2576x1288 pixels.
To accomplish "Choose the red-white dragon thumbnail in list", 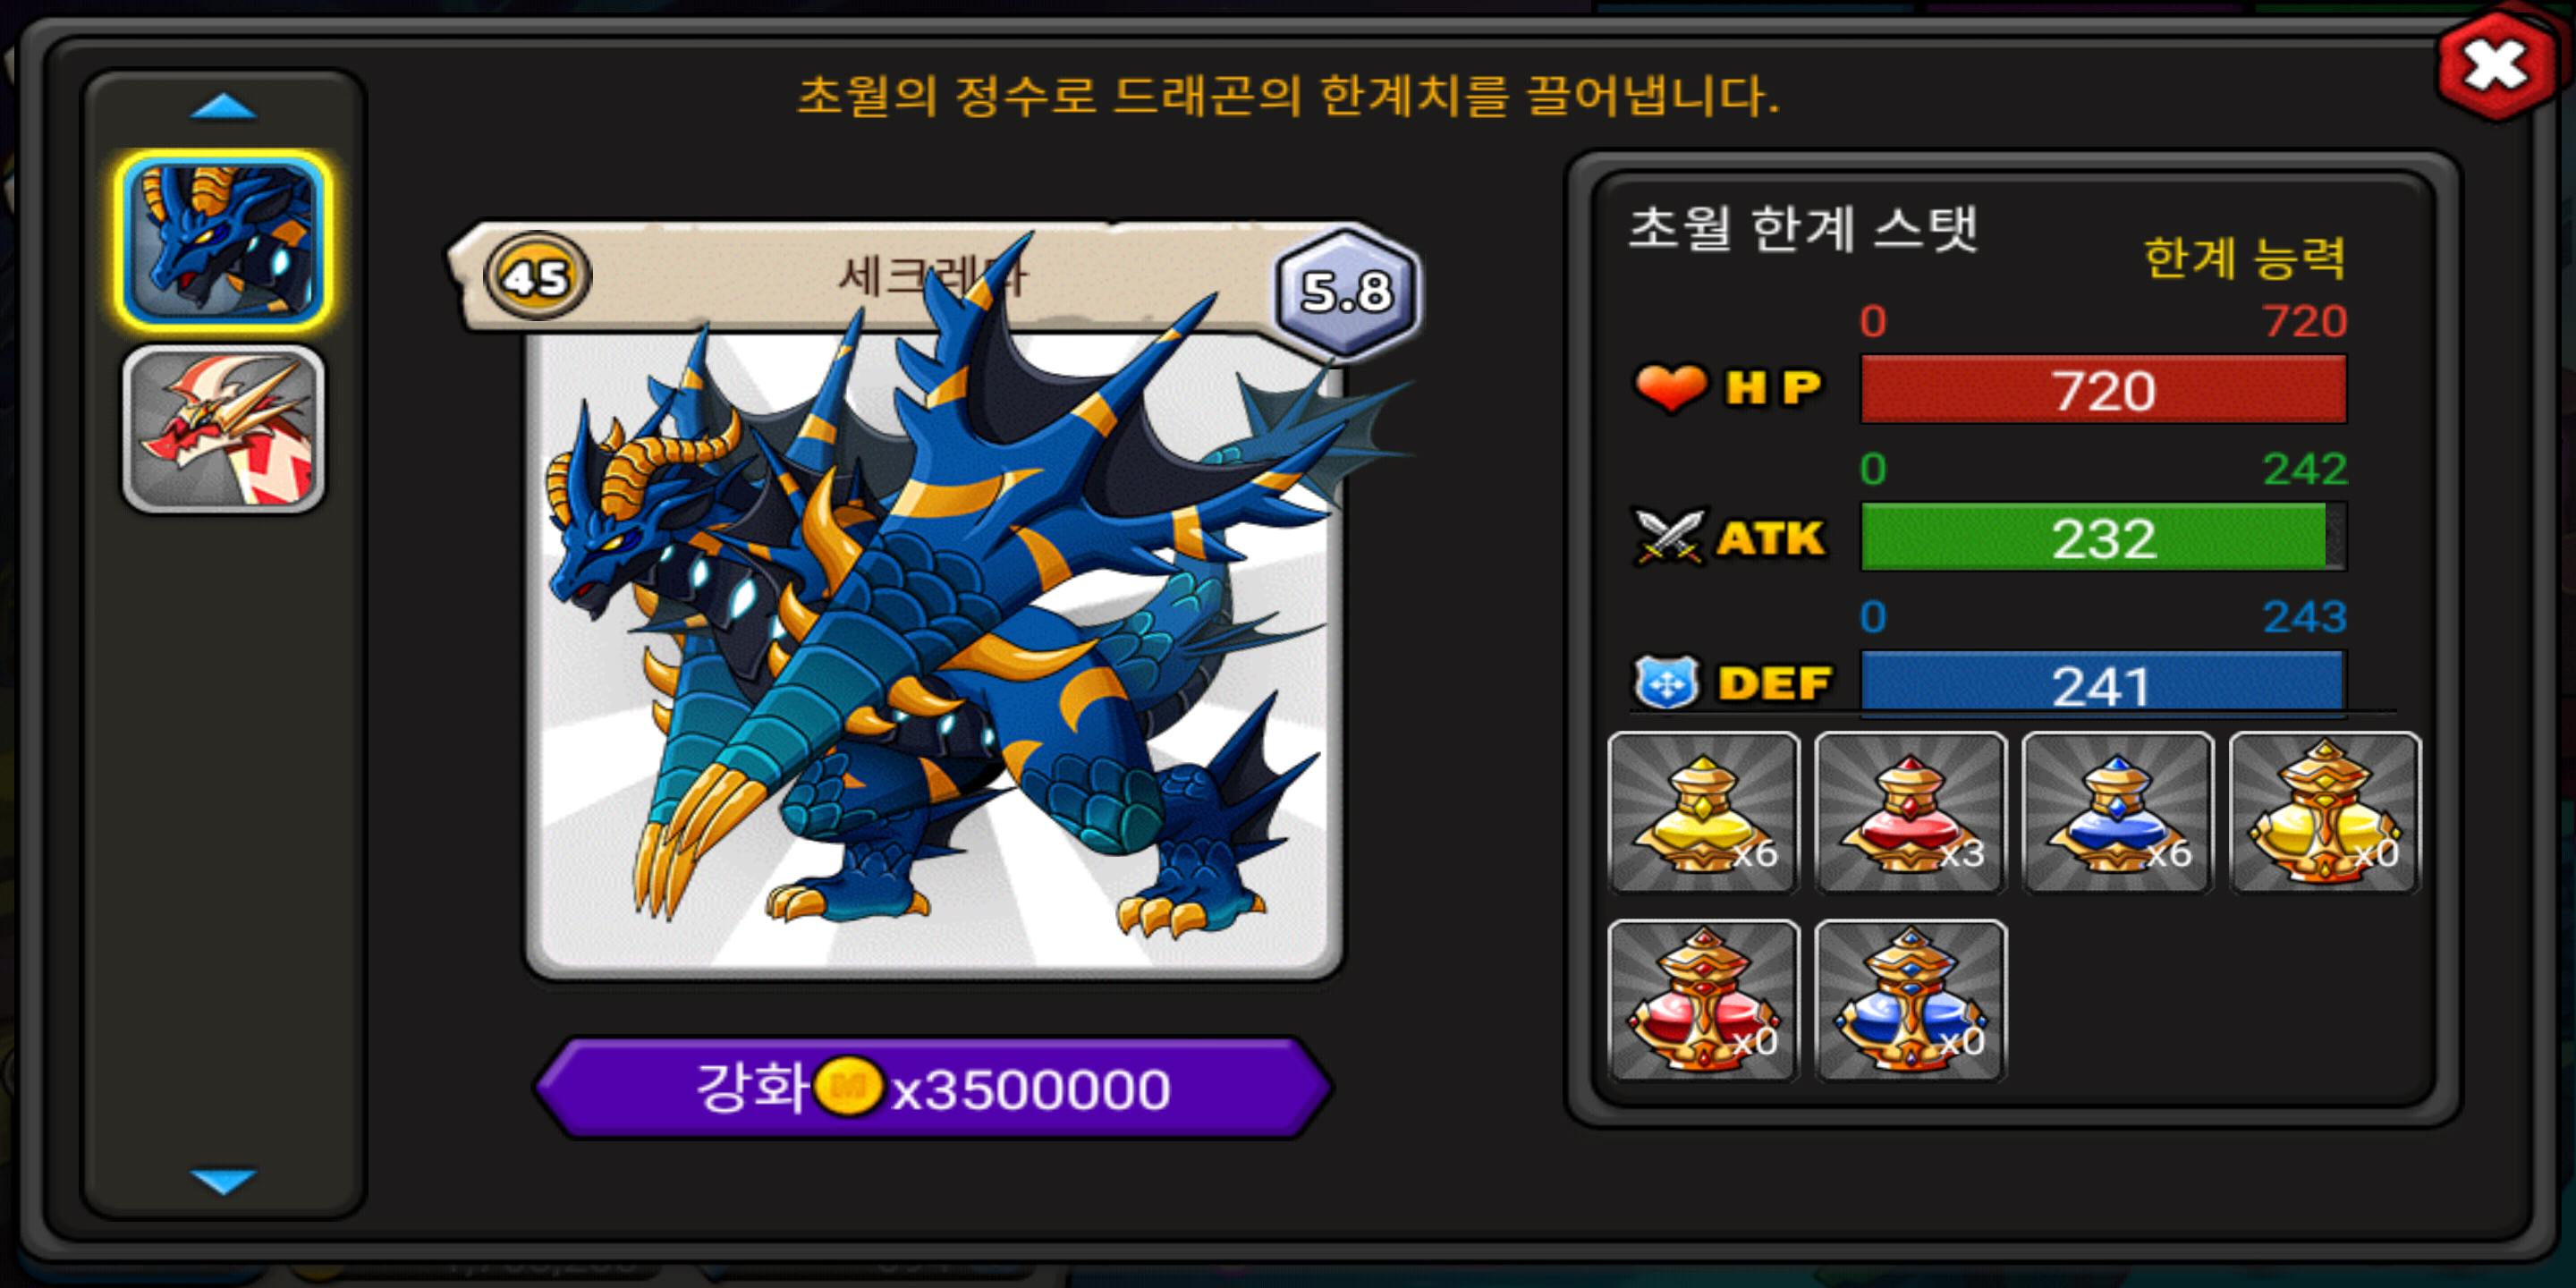I will point(223,429).
